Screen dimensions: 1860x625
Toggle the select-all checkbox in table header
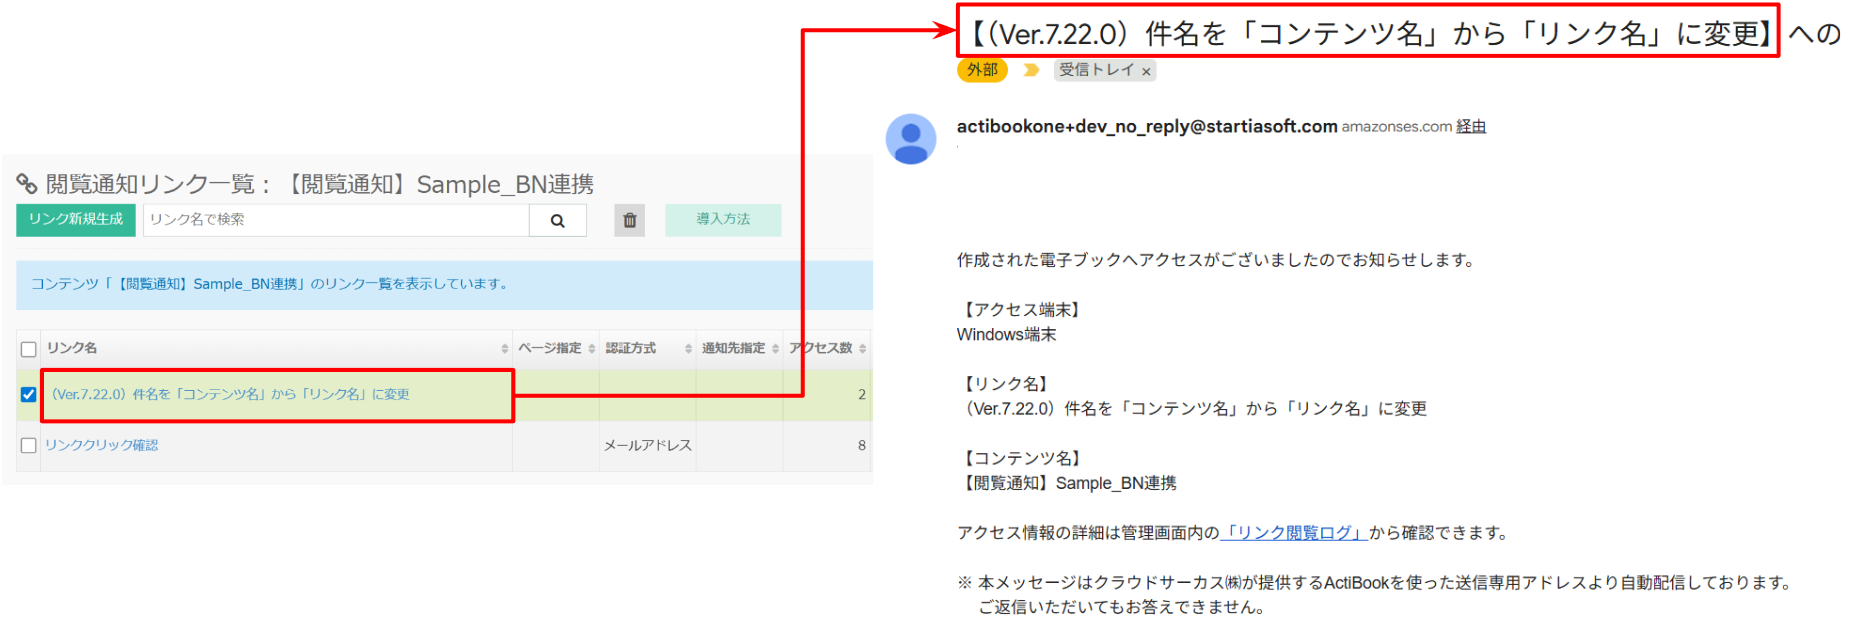[28, 349]
